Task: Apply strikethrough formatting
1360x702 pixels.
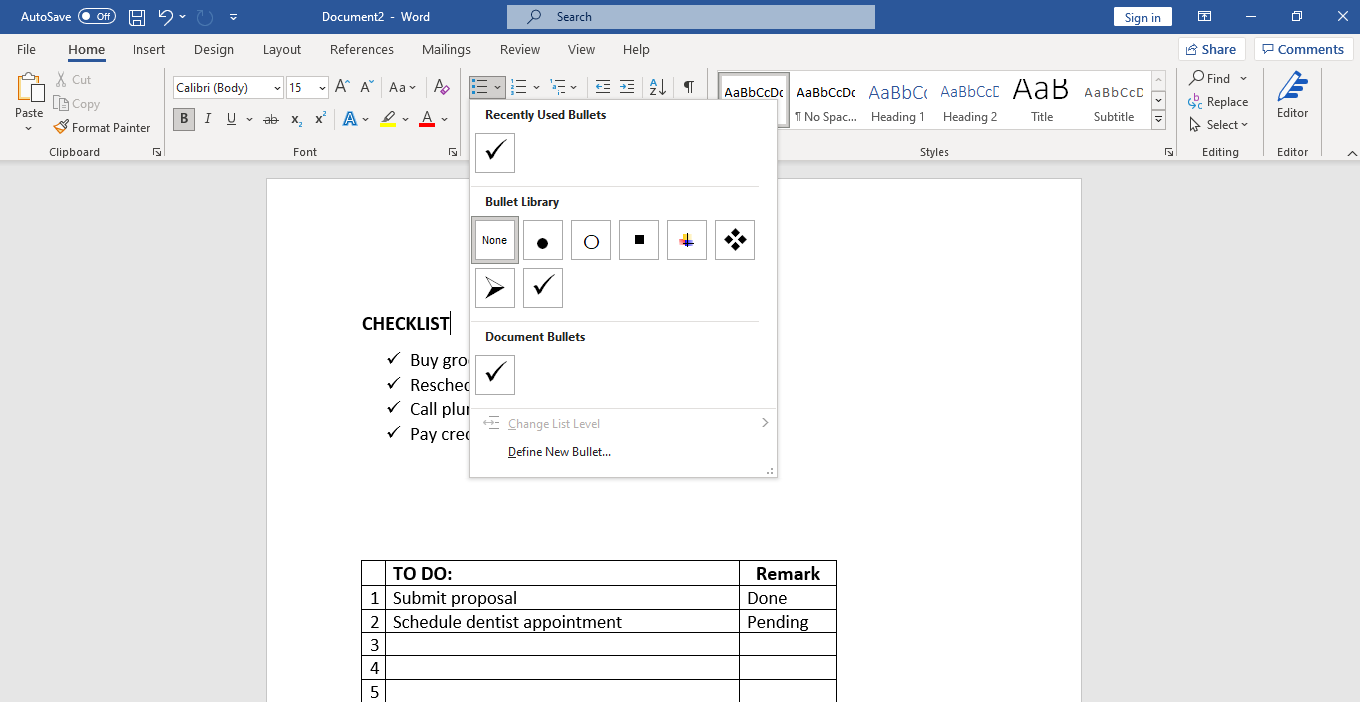Action: [x=270, y=119]
